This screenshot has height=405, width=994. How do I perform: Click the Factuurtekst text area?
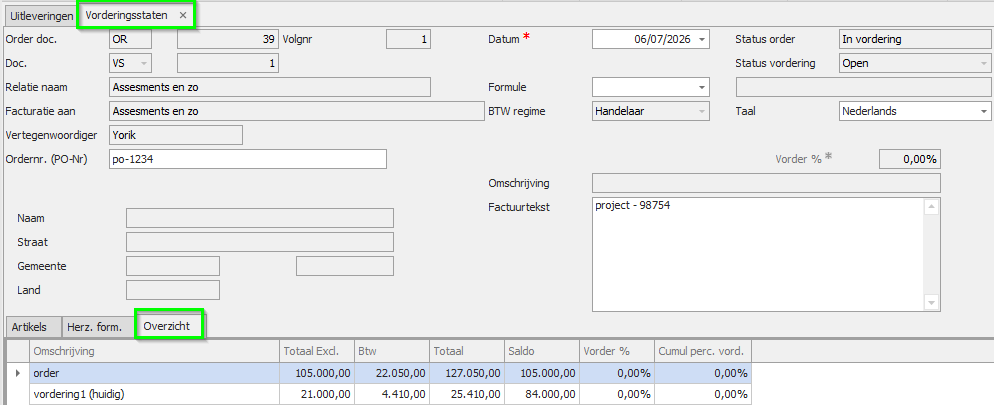coord(759,255)
